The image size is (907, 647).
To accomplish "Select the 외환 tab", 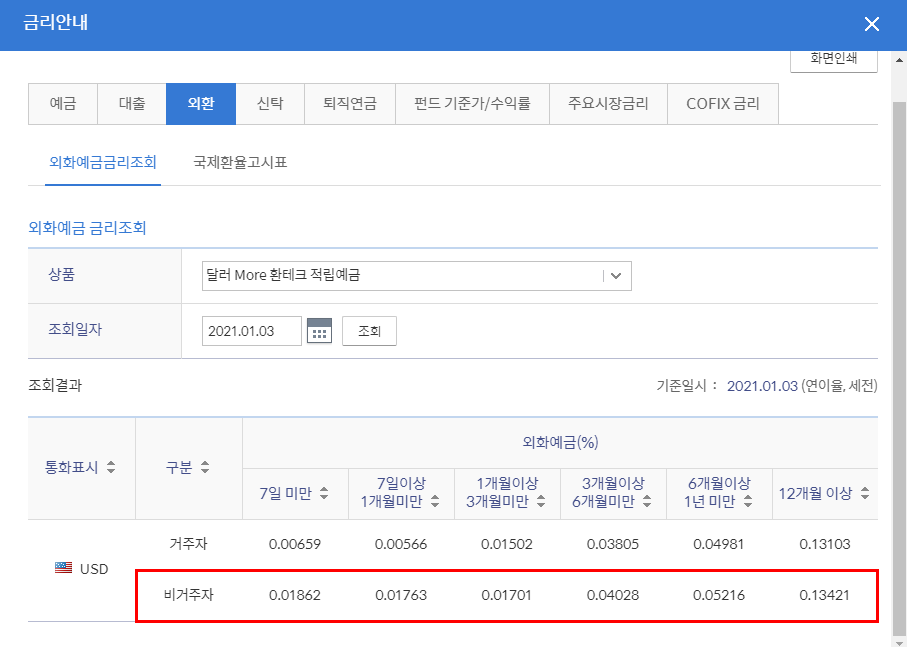I will click(201, 104).
